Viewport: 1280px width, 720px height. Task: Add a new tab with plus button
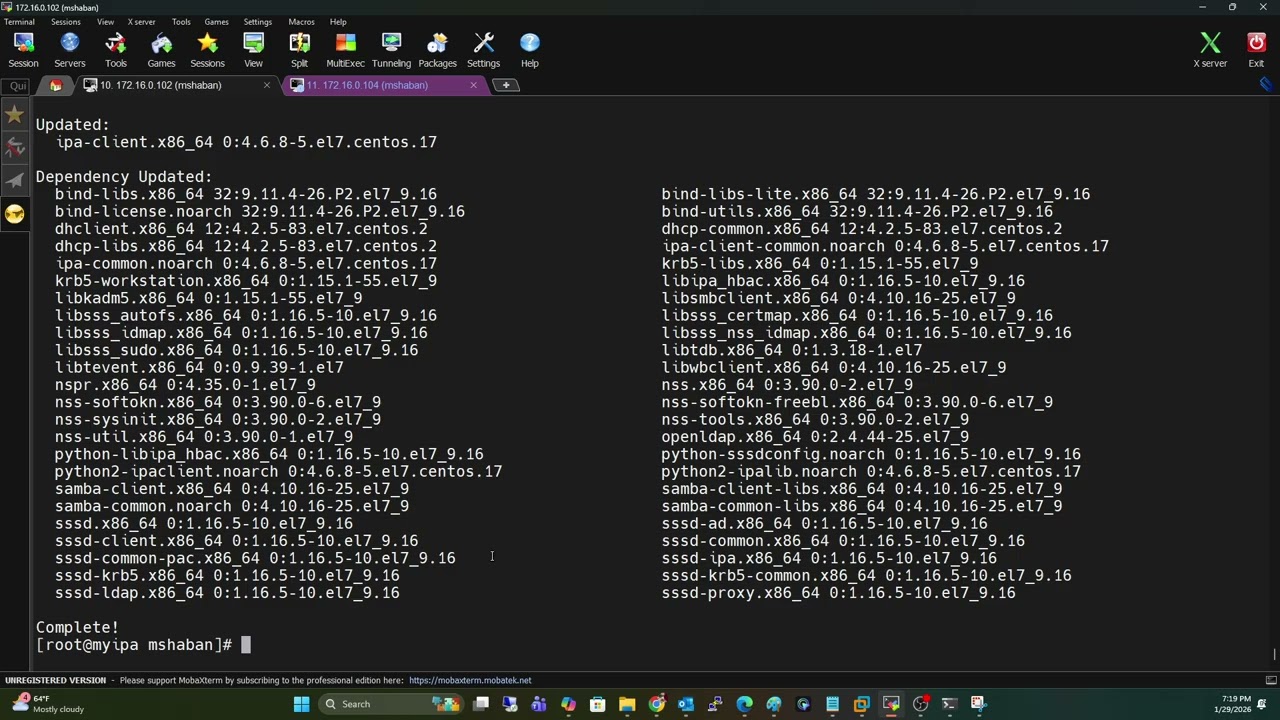click(x=505, y=85)
